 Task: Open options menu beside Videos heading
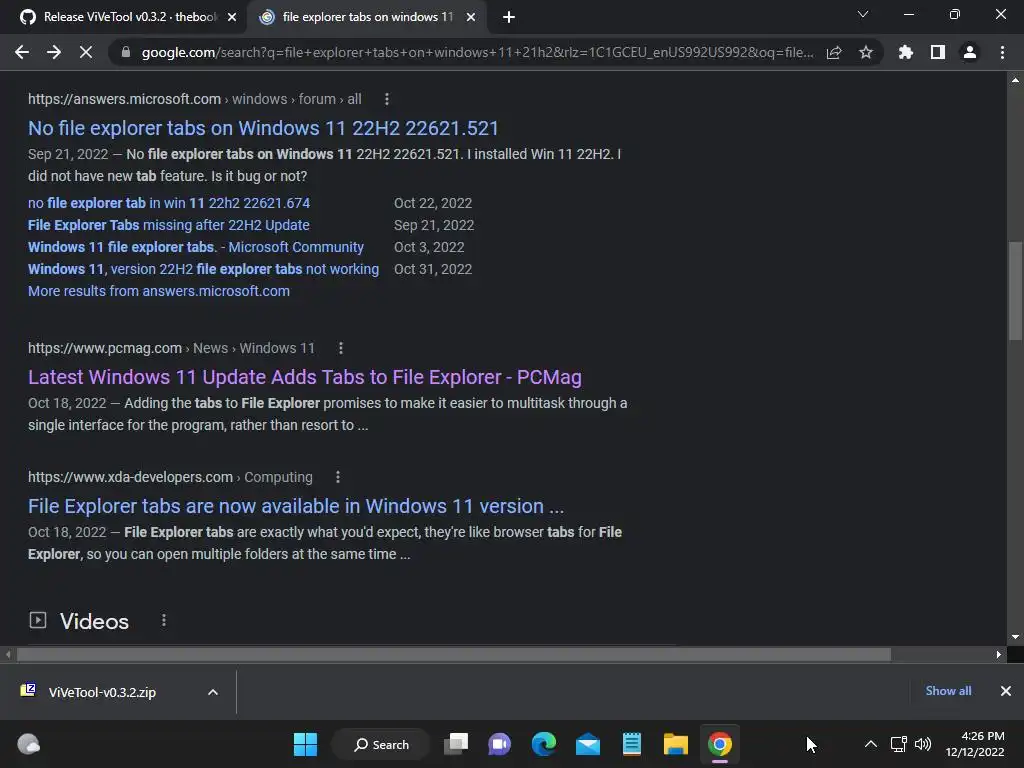pyautogui.click(x=163, y=620)
